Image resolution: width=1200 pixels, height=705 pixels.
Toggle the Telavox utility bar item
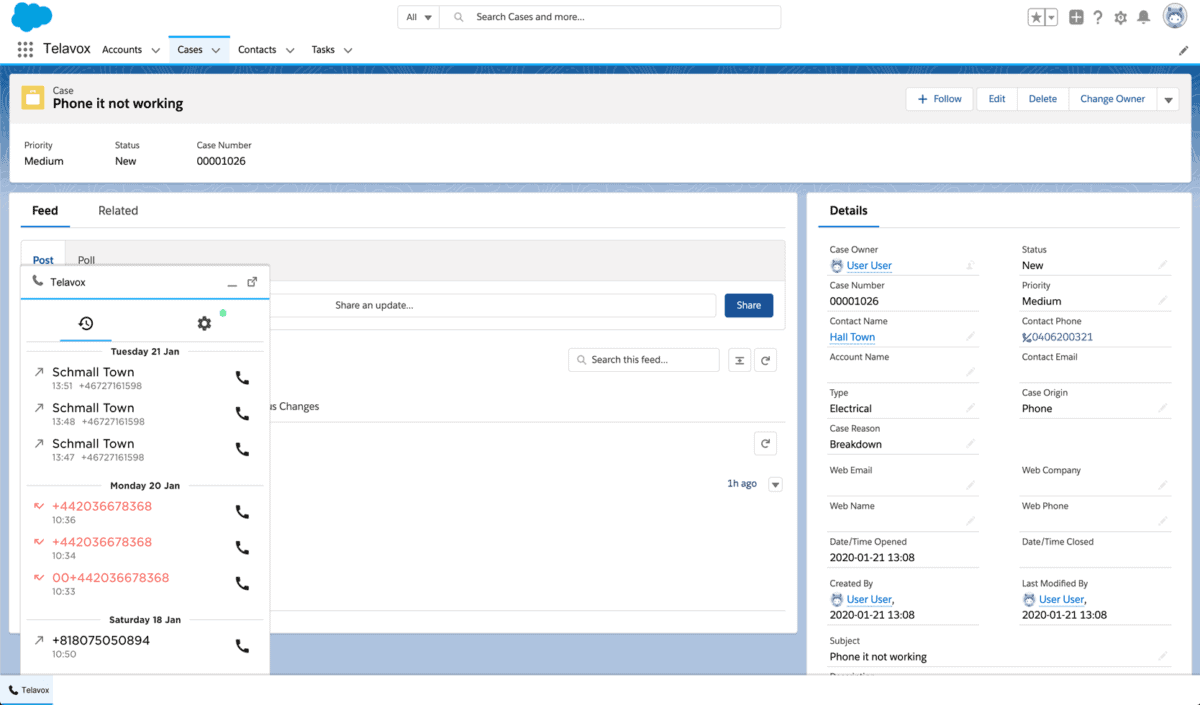27,690
